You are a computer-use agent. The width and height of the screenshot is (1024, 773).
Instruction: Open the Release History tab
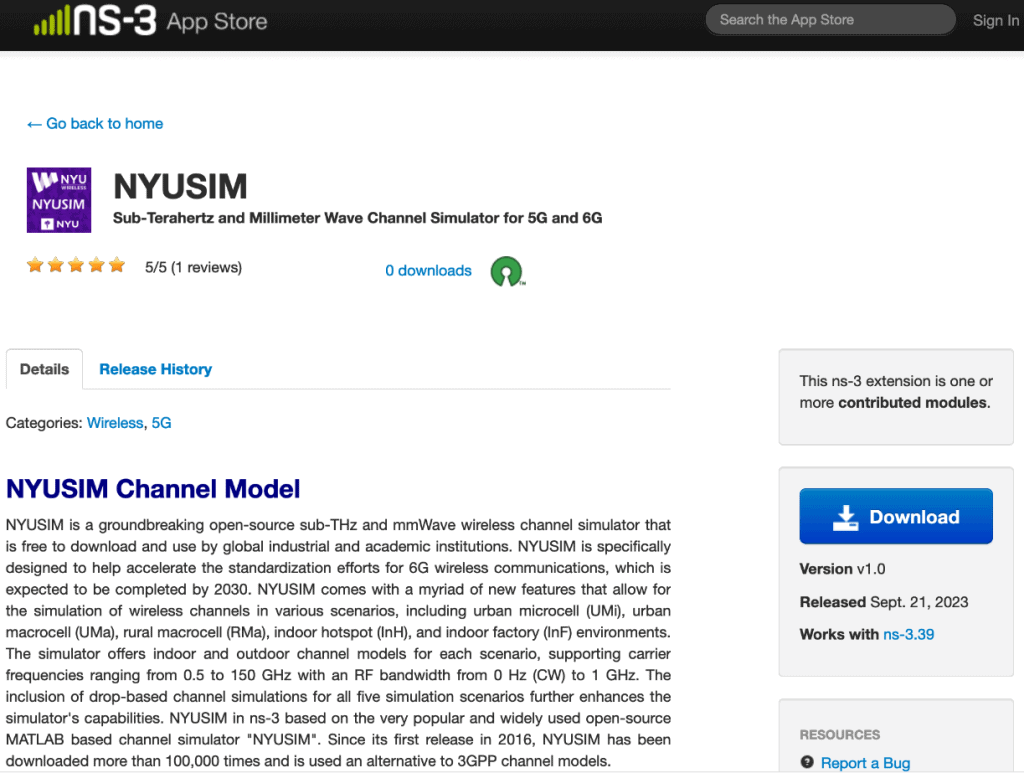coord(155,369)
